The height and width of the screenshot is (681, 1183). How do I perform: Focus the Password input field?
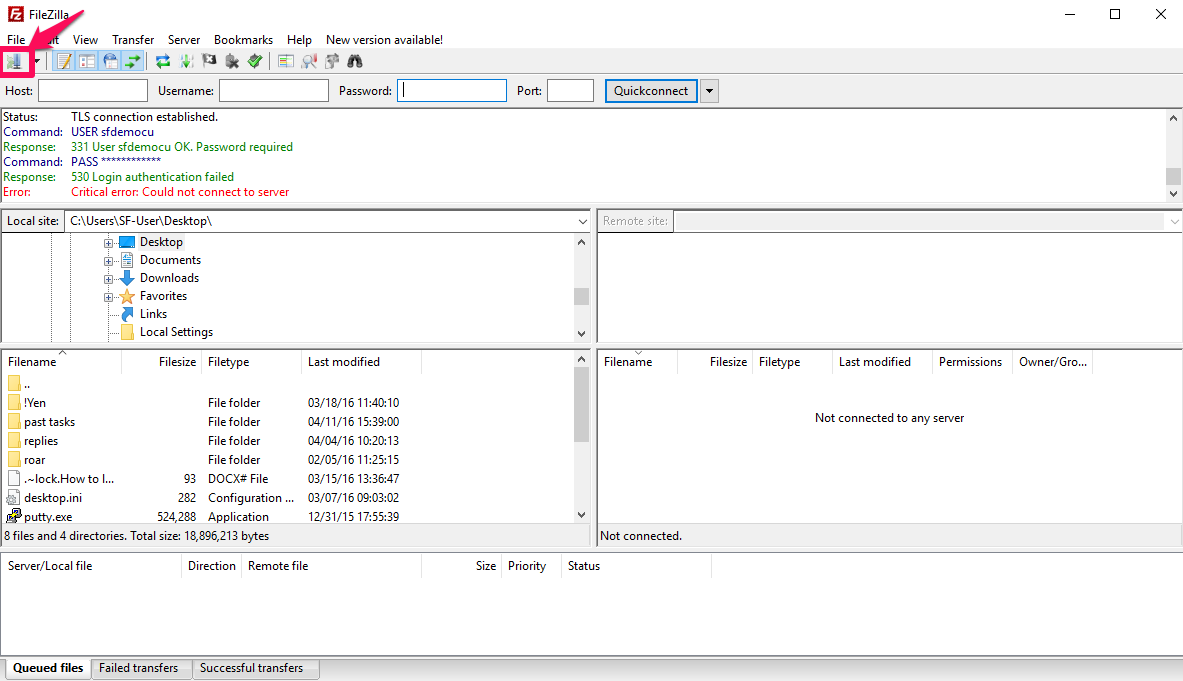452,91
